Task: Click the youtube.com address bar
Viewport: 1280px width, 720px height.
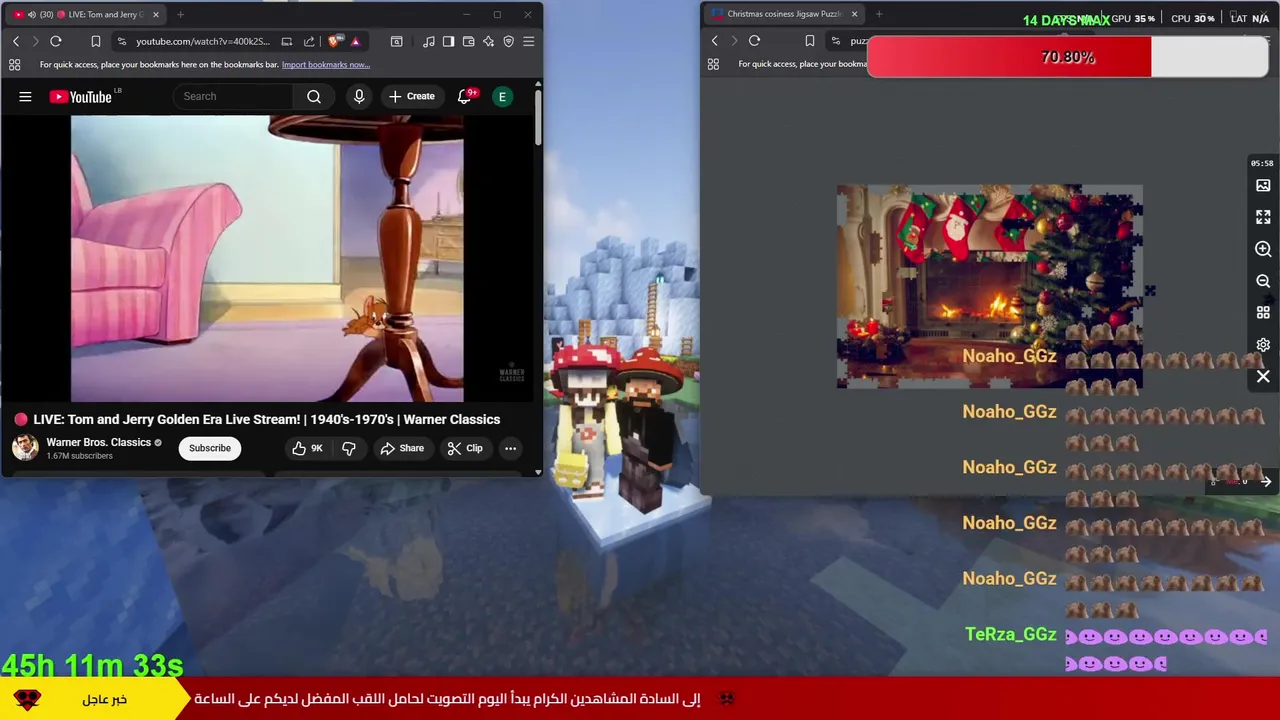Action: [203, 41]
